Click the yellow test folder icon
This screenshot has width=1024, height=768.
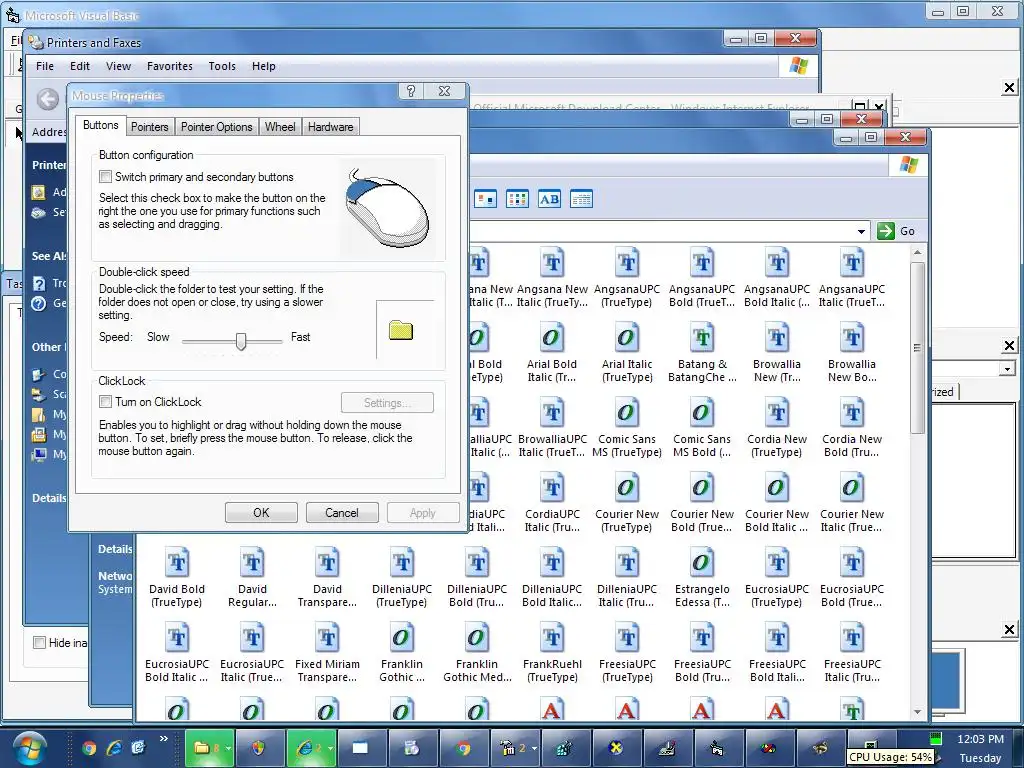[400, 330]
